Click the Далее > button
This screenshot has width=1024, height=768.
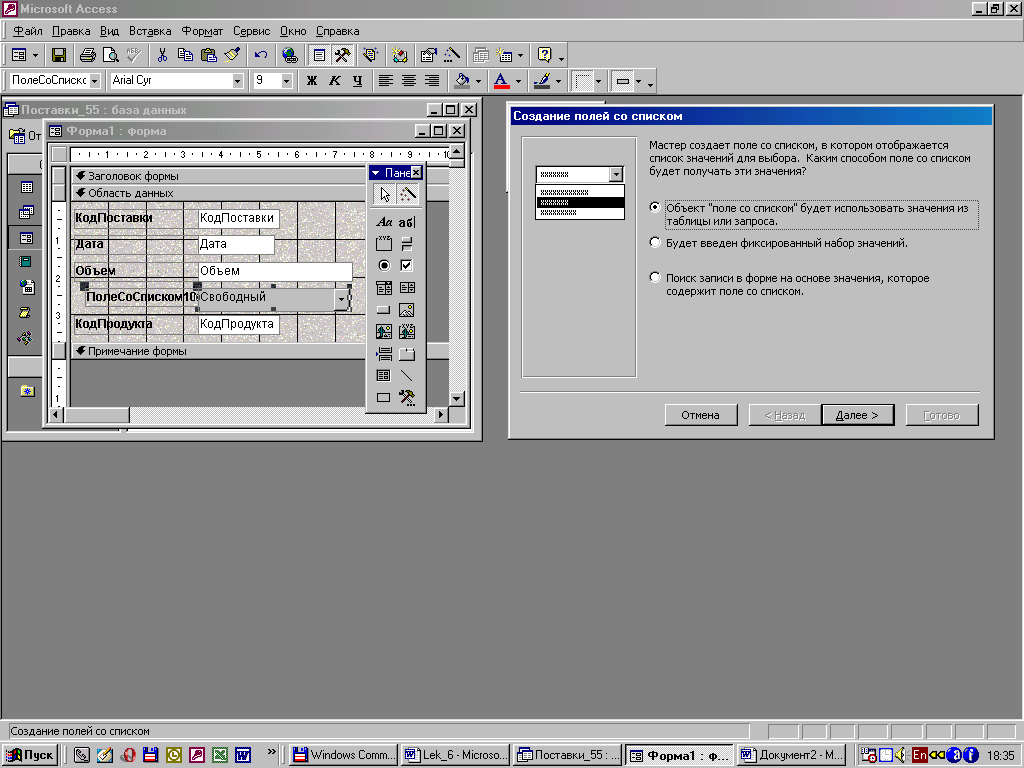point(857,415)
